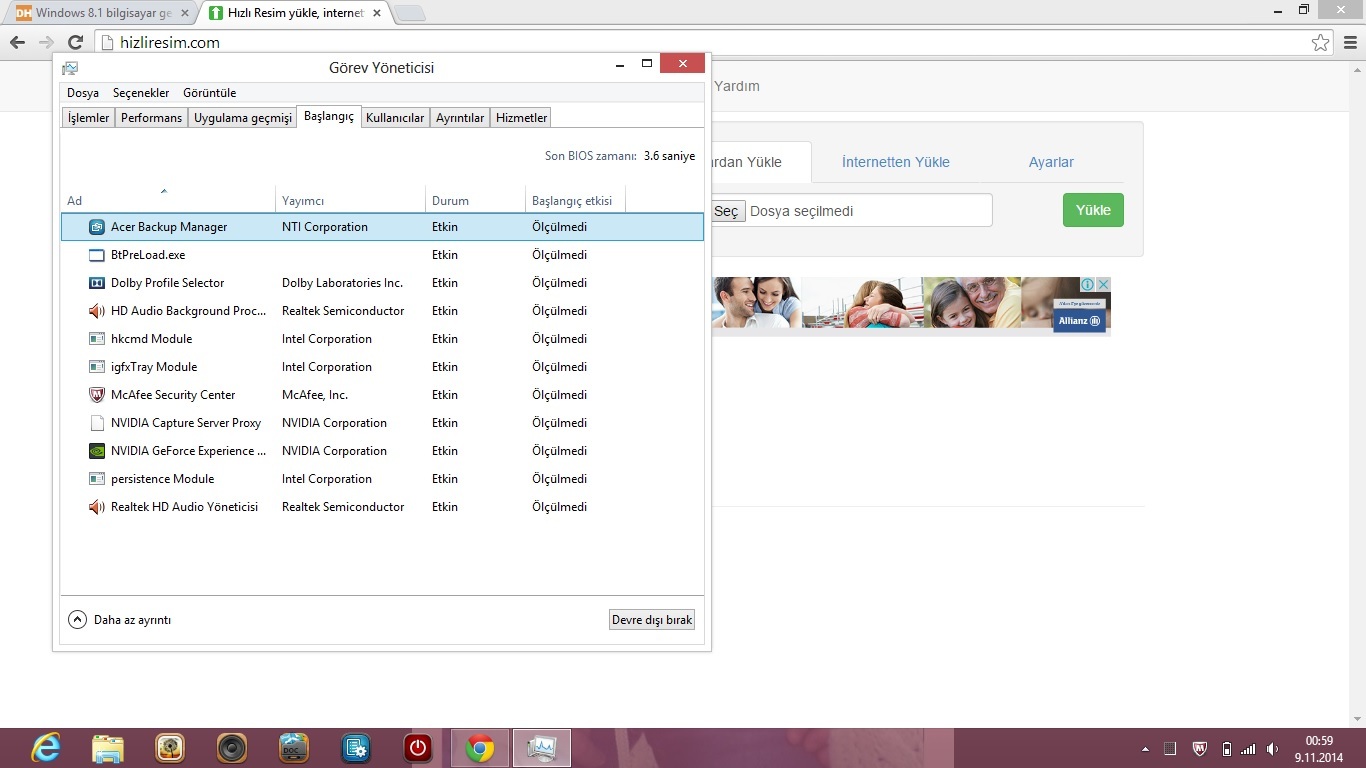
Task: Bookmark page with the star icon
Action: [x=1321, y=42]
